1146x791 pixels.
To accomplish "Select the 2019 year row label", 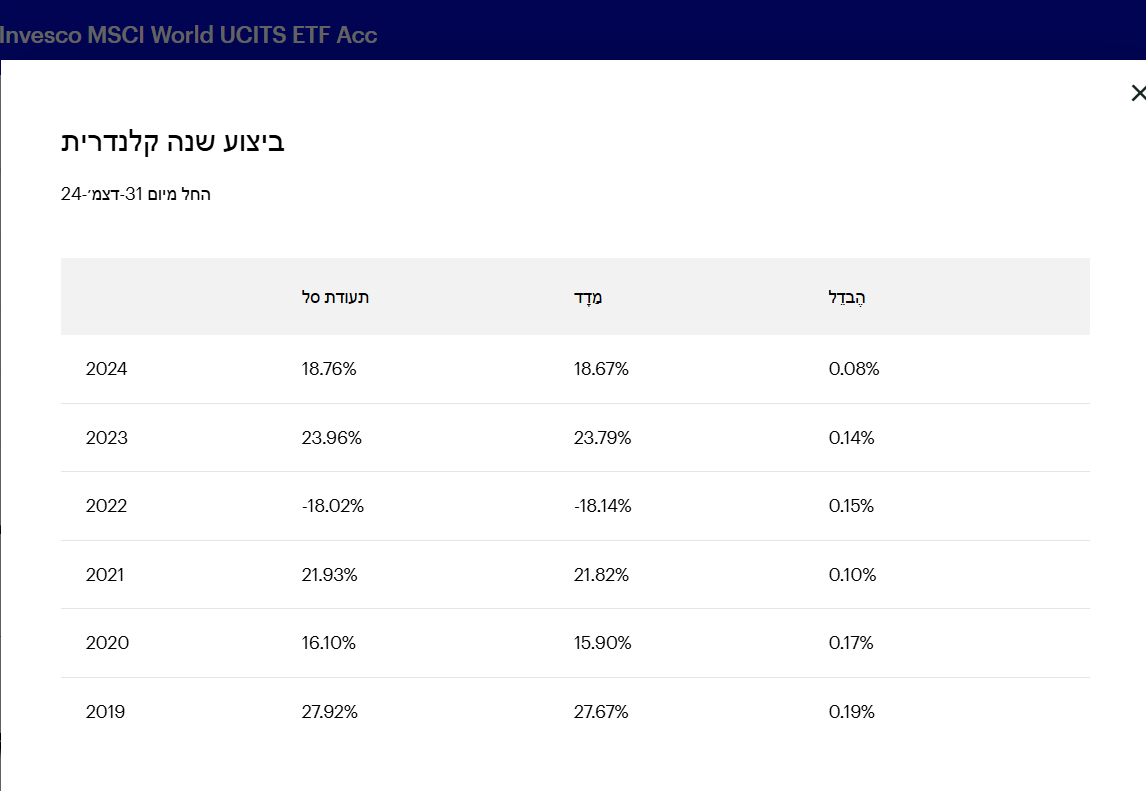I will [106, 712].
